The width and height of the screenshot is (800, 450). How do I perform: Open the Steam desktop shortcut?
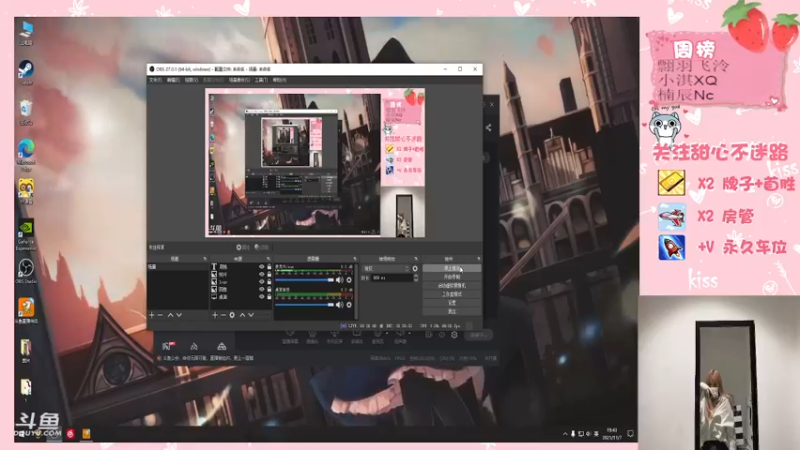26,72
